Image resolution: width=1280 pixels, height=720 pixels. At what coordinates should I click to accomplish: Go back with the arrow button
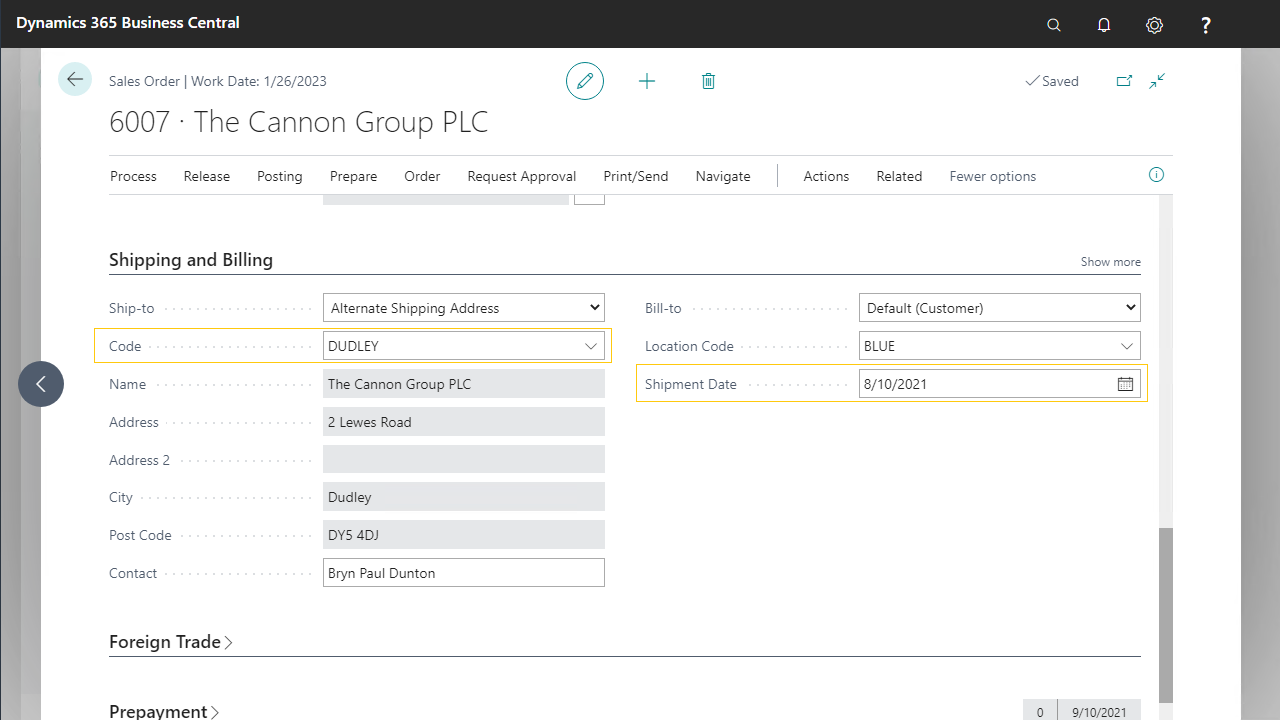coord(75,79)
